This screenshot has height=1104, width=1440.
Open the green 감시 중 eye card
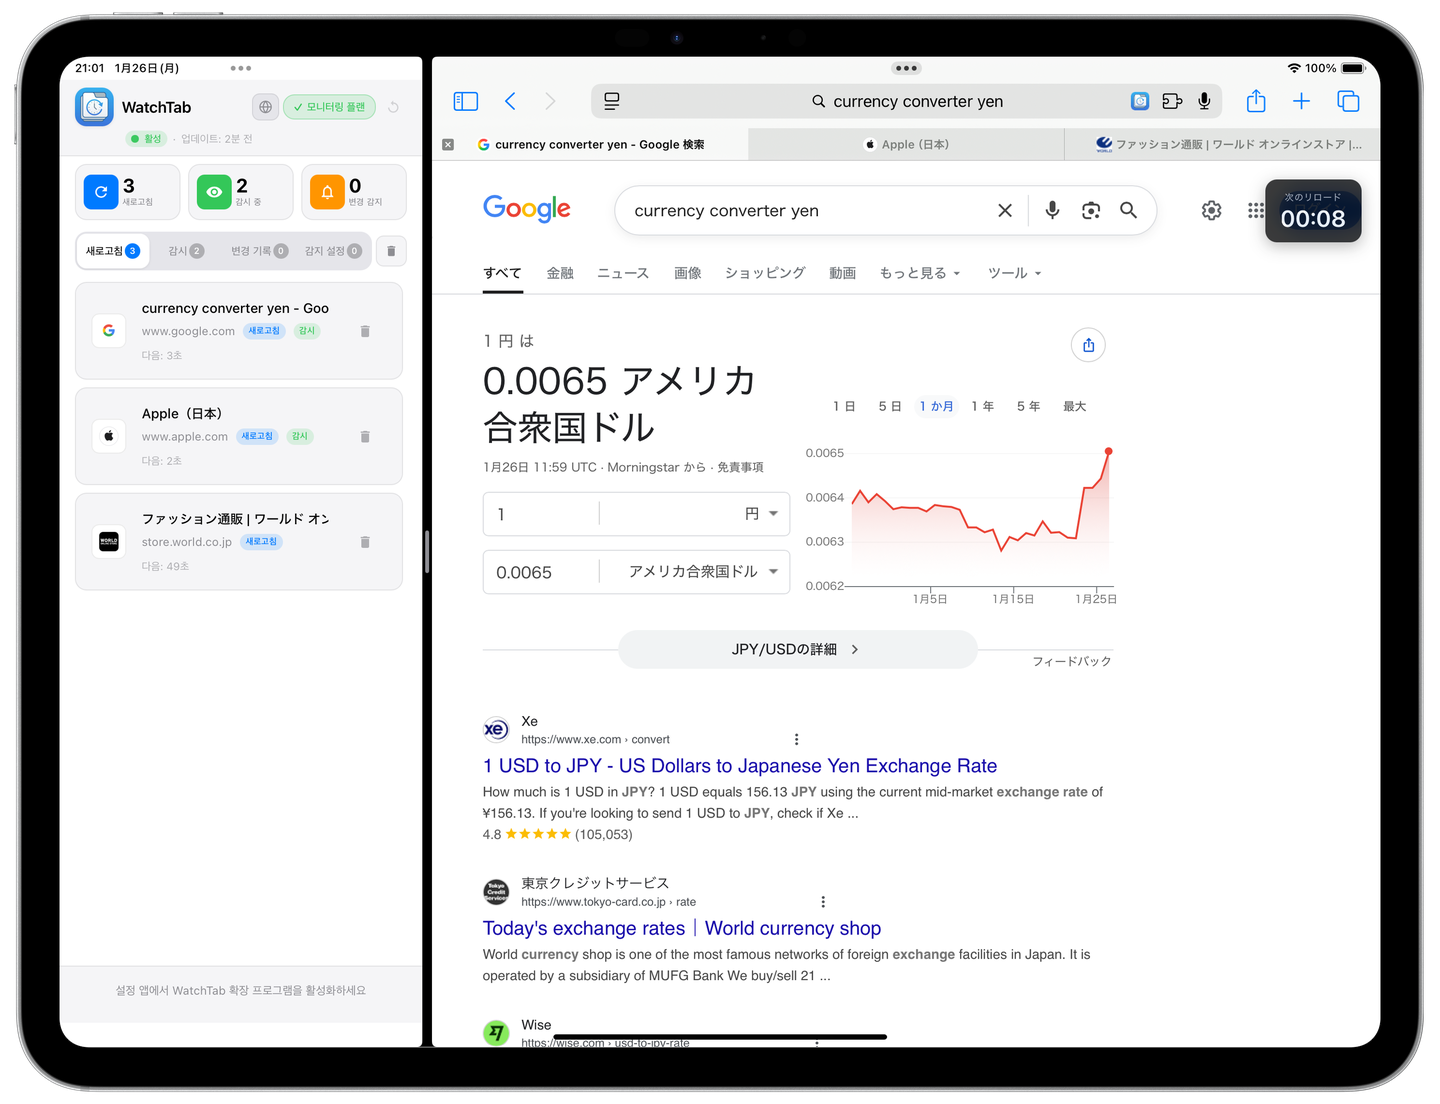tap(241, 191)
